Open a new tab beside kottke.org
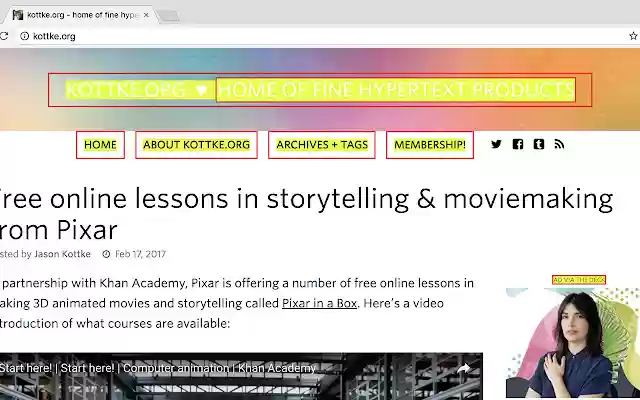 tap(168, 16)
